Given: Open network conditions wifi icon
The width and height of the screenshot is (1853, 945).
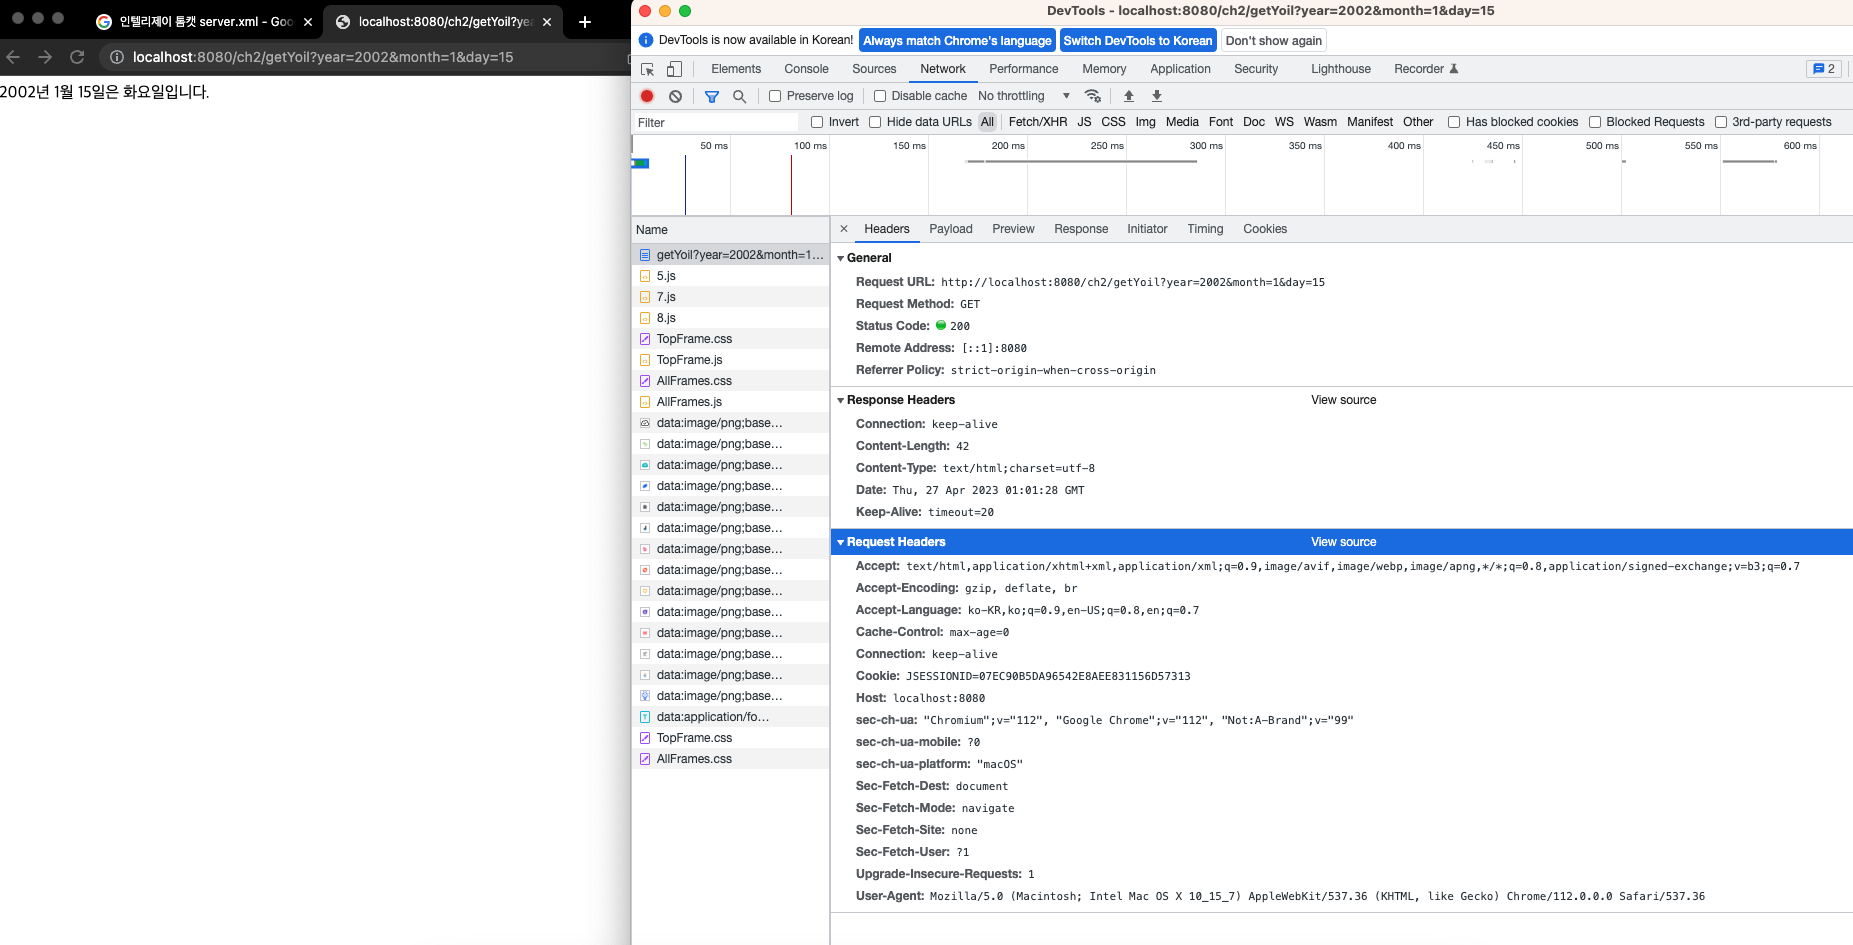Looking at the screenshot, I should (x=1093, y=96).
